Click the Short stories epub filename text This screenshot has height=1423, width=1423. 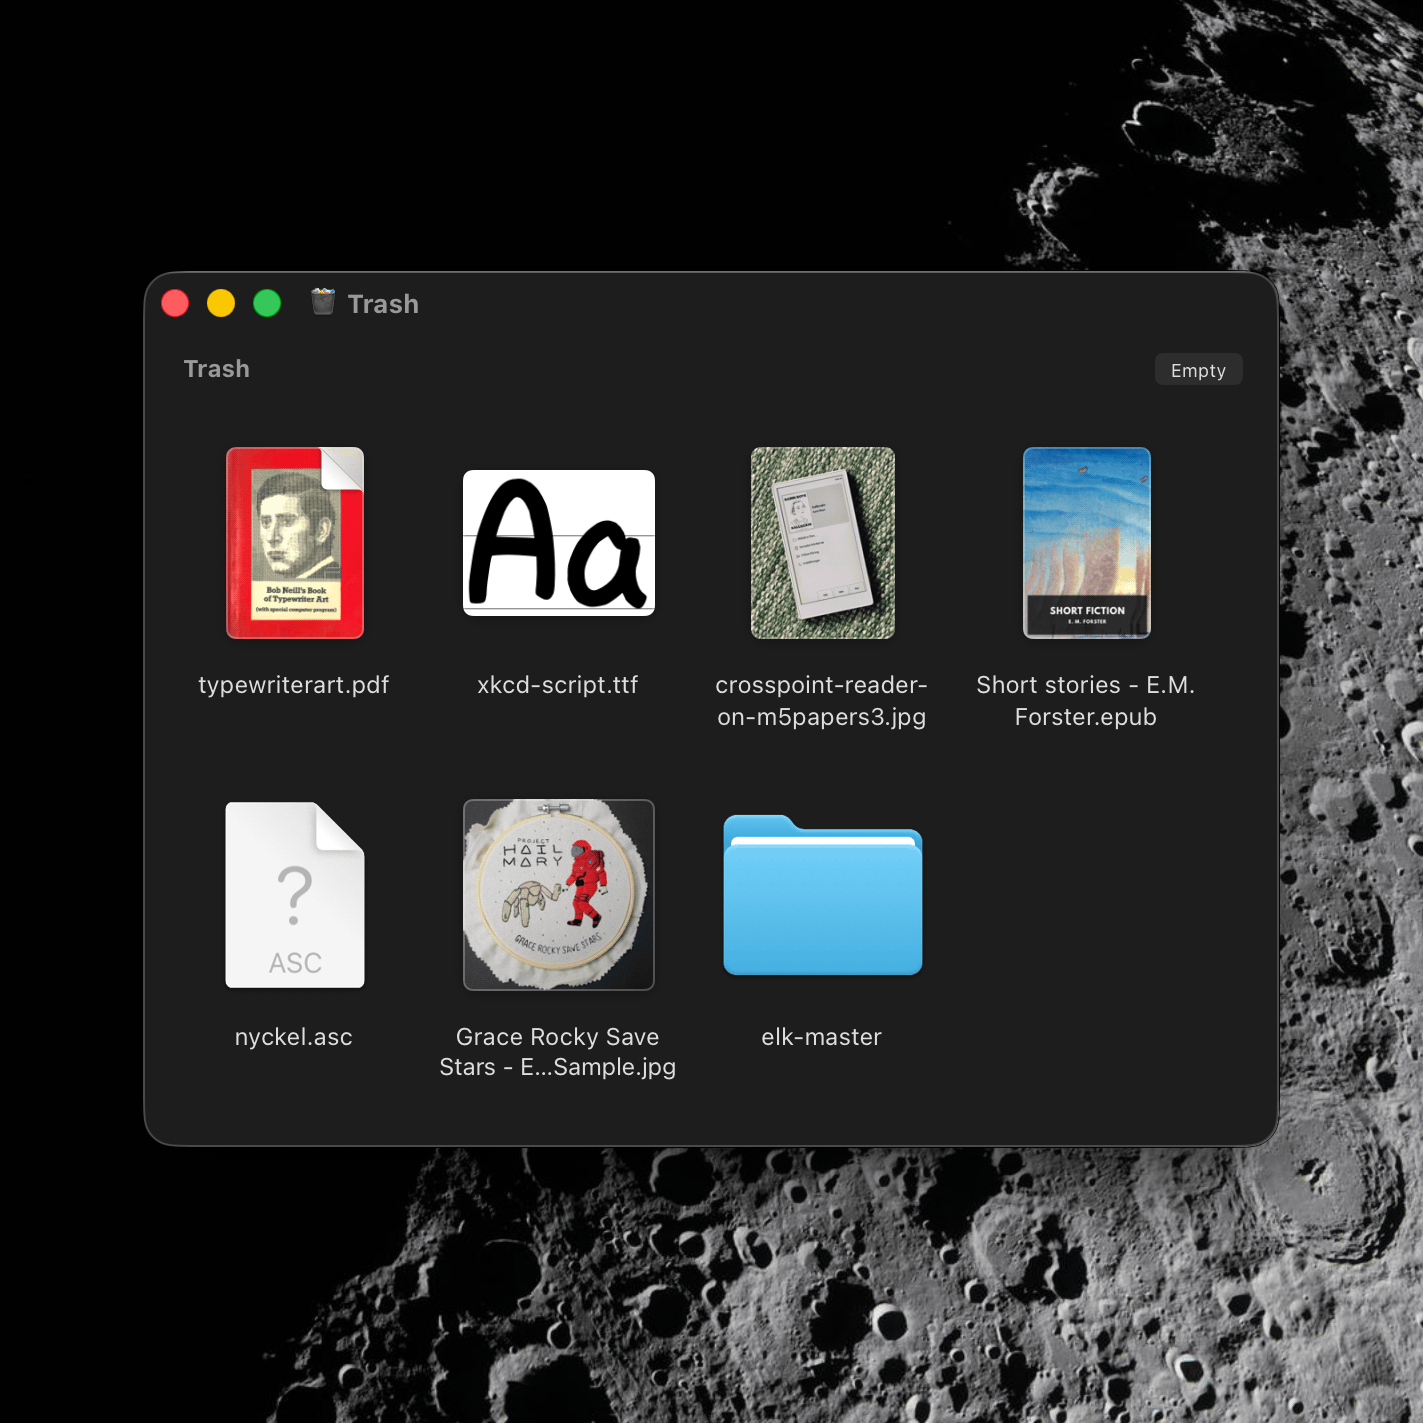pos(1086,700)
